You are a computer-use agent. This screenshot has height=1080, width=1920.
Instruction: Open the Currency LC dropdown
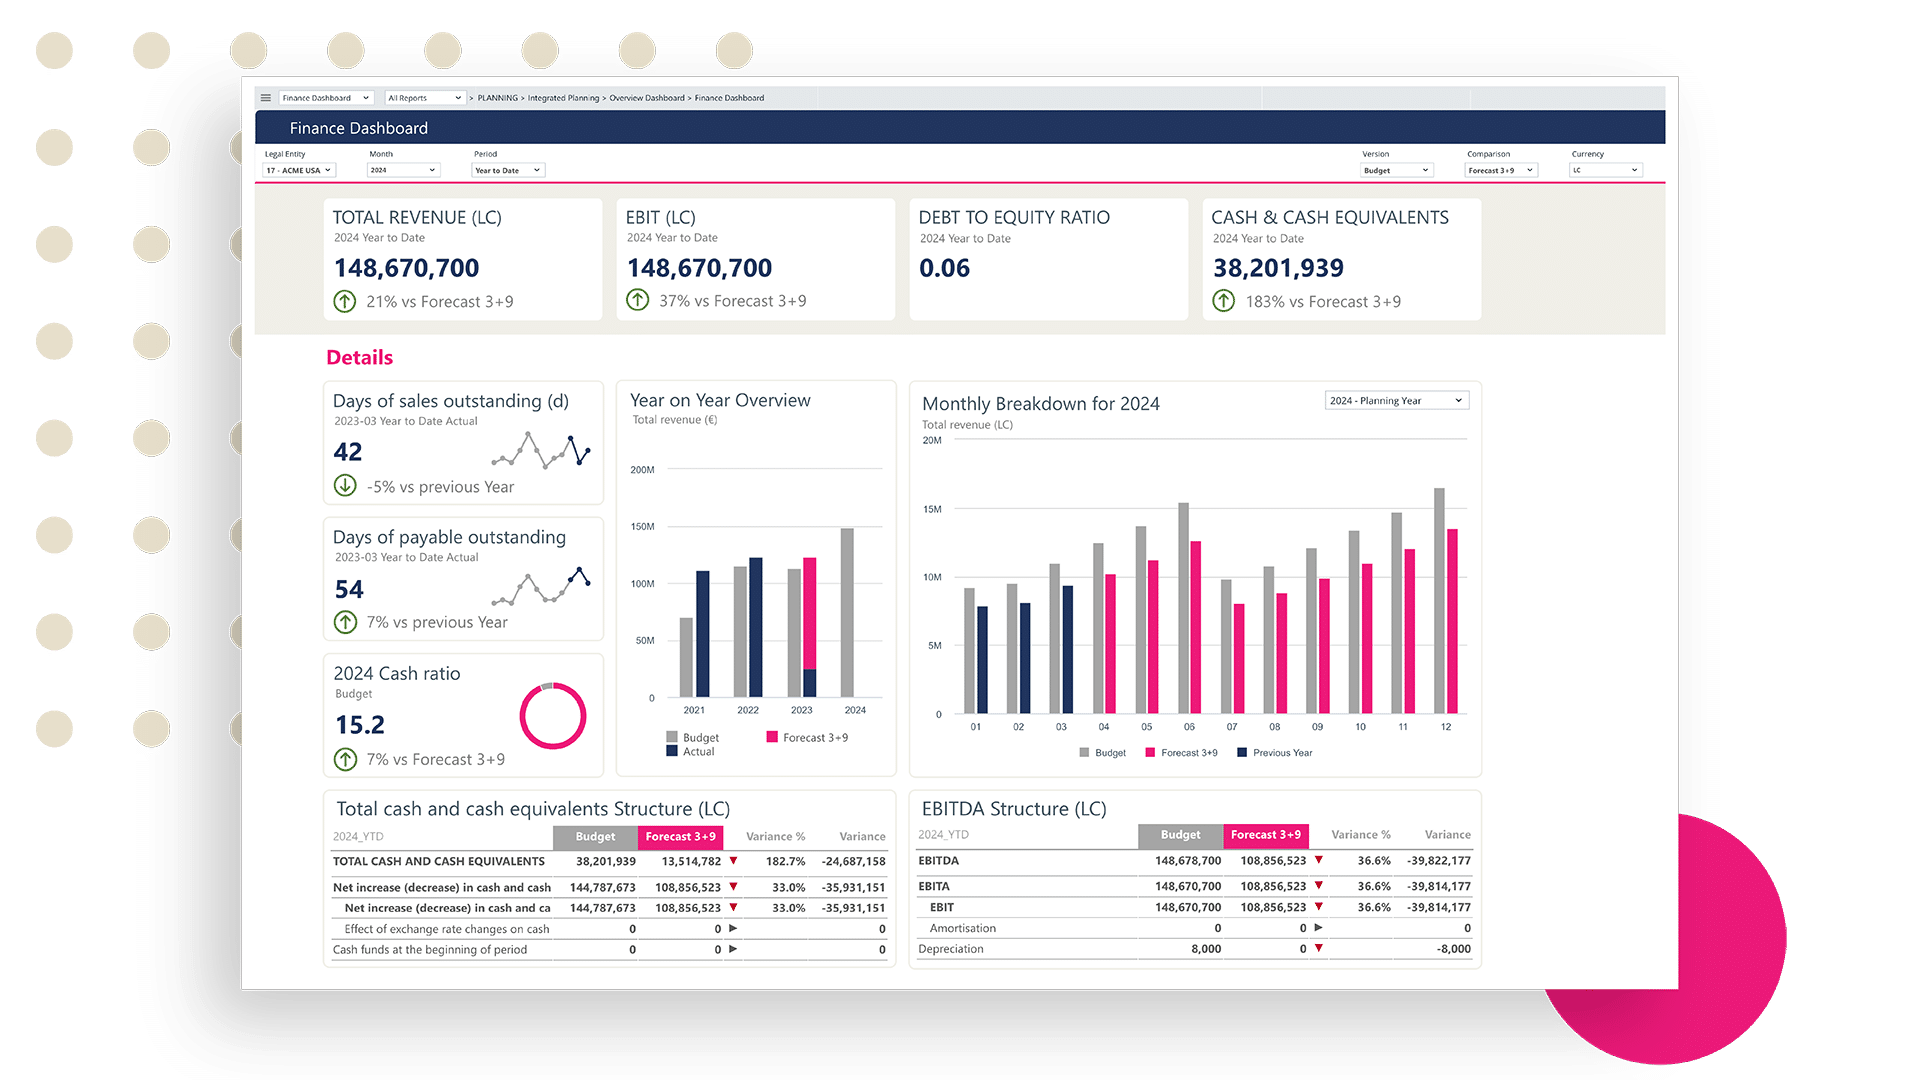click(x=1606, y=170)
